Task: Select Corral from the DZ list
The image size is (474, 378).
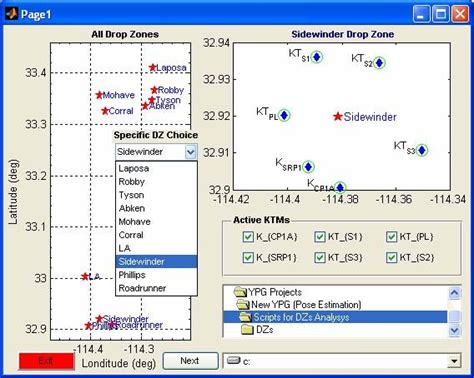Action: click(156, 235)
